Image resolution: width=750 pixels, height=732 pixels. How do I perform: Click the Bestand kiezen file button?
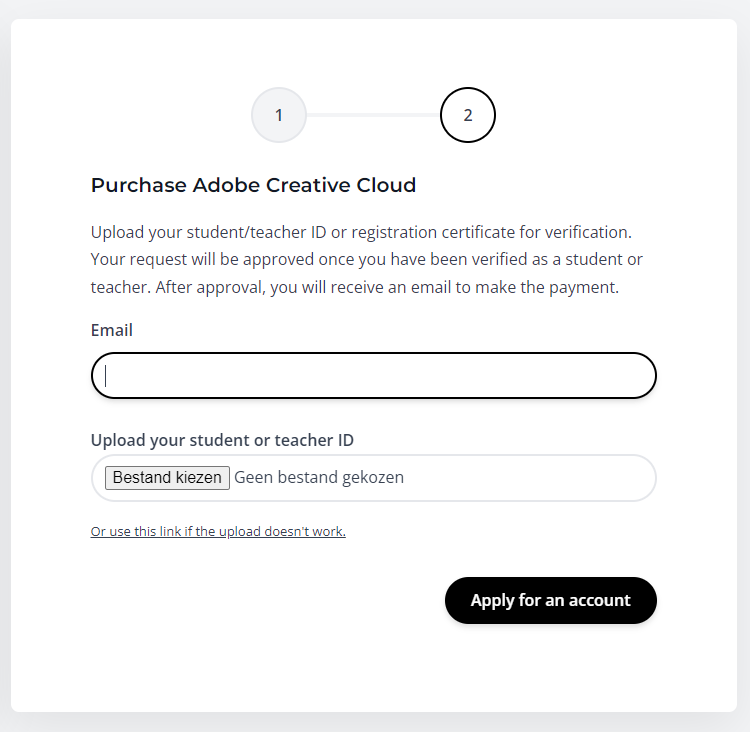[x=167, y=477]
